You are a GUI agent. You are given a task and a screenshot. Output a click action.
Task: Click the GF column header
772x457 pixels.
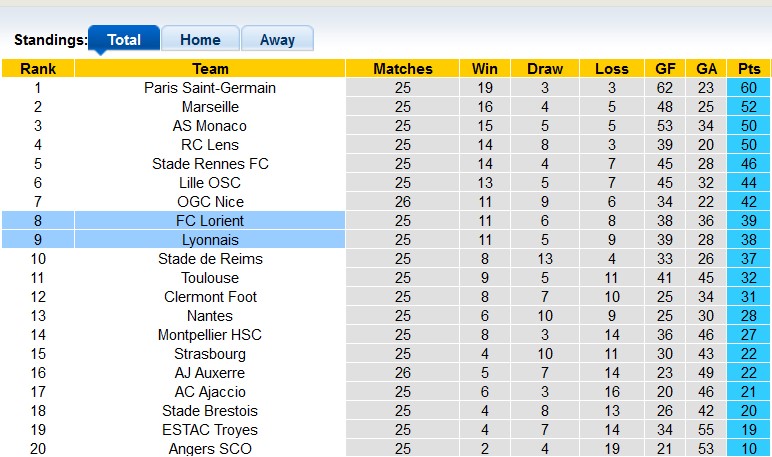click(665, 69)
